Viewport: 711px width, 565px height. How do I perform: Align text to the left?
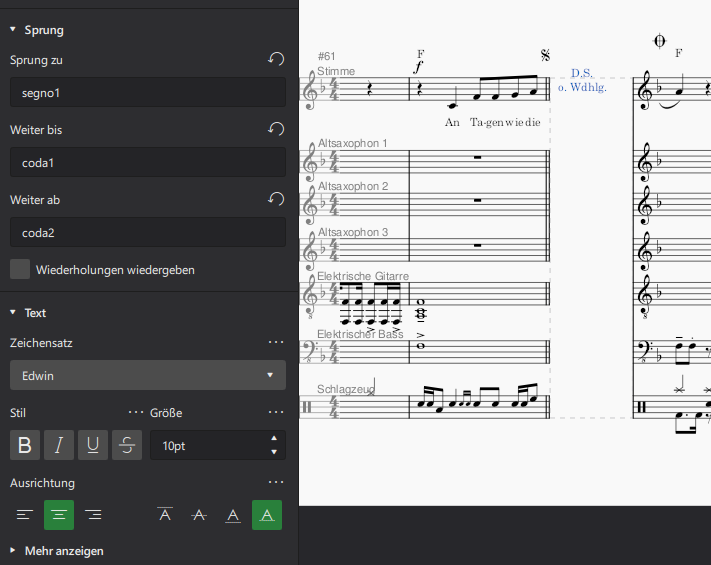pyautogui.click(x=25, y=515)
